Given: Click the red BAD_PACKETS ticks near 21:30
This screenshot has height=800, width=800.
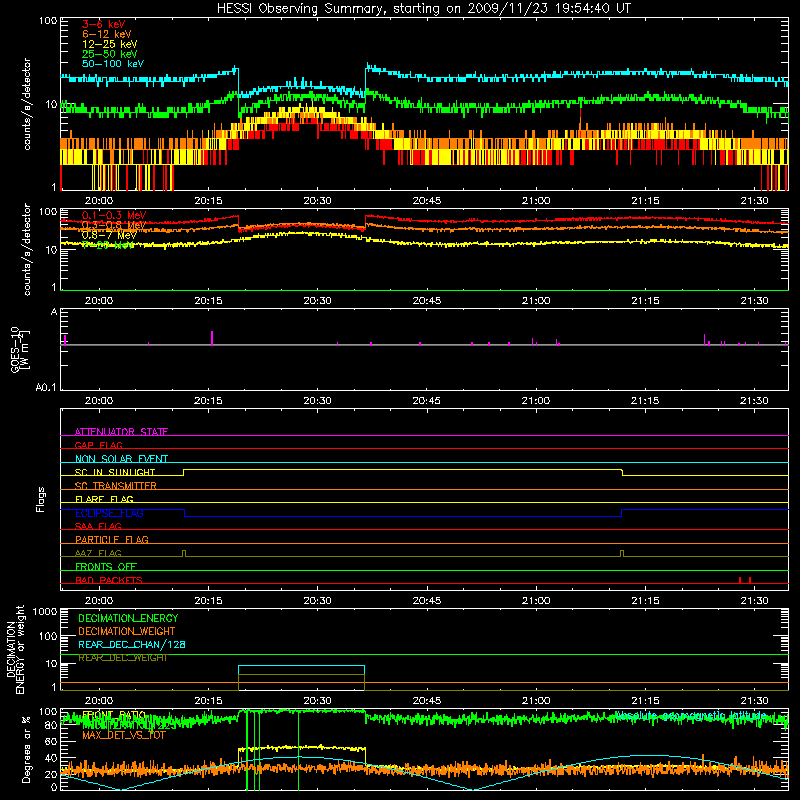Looking at the screenshot, I should 745,580.
